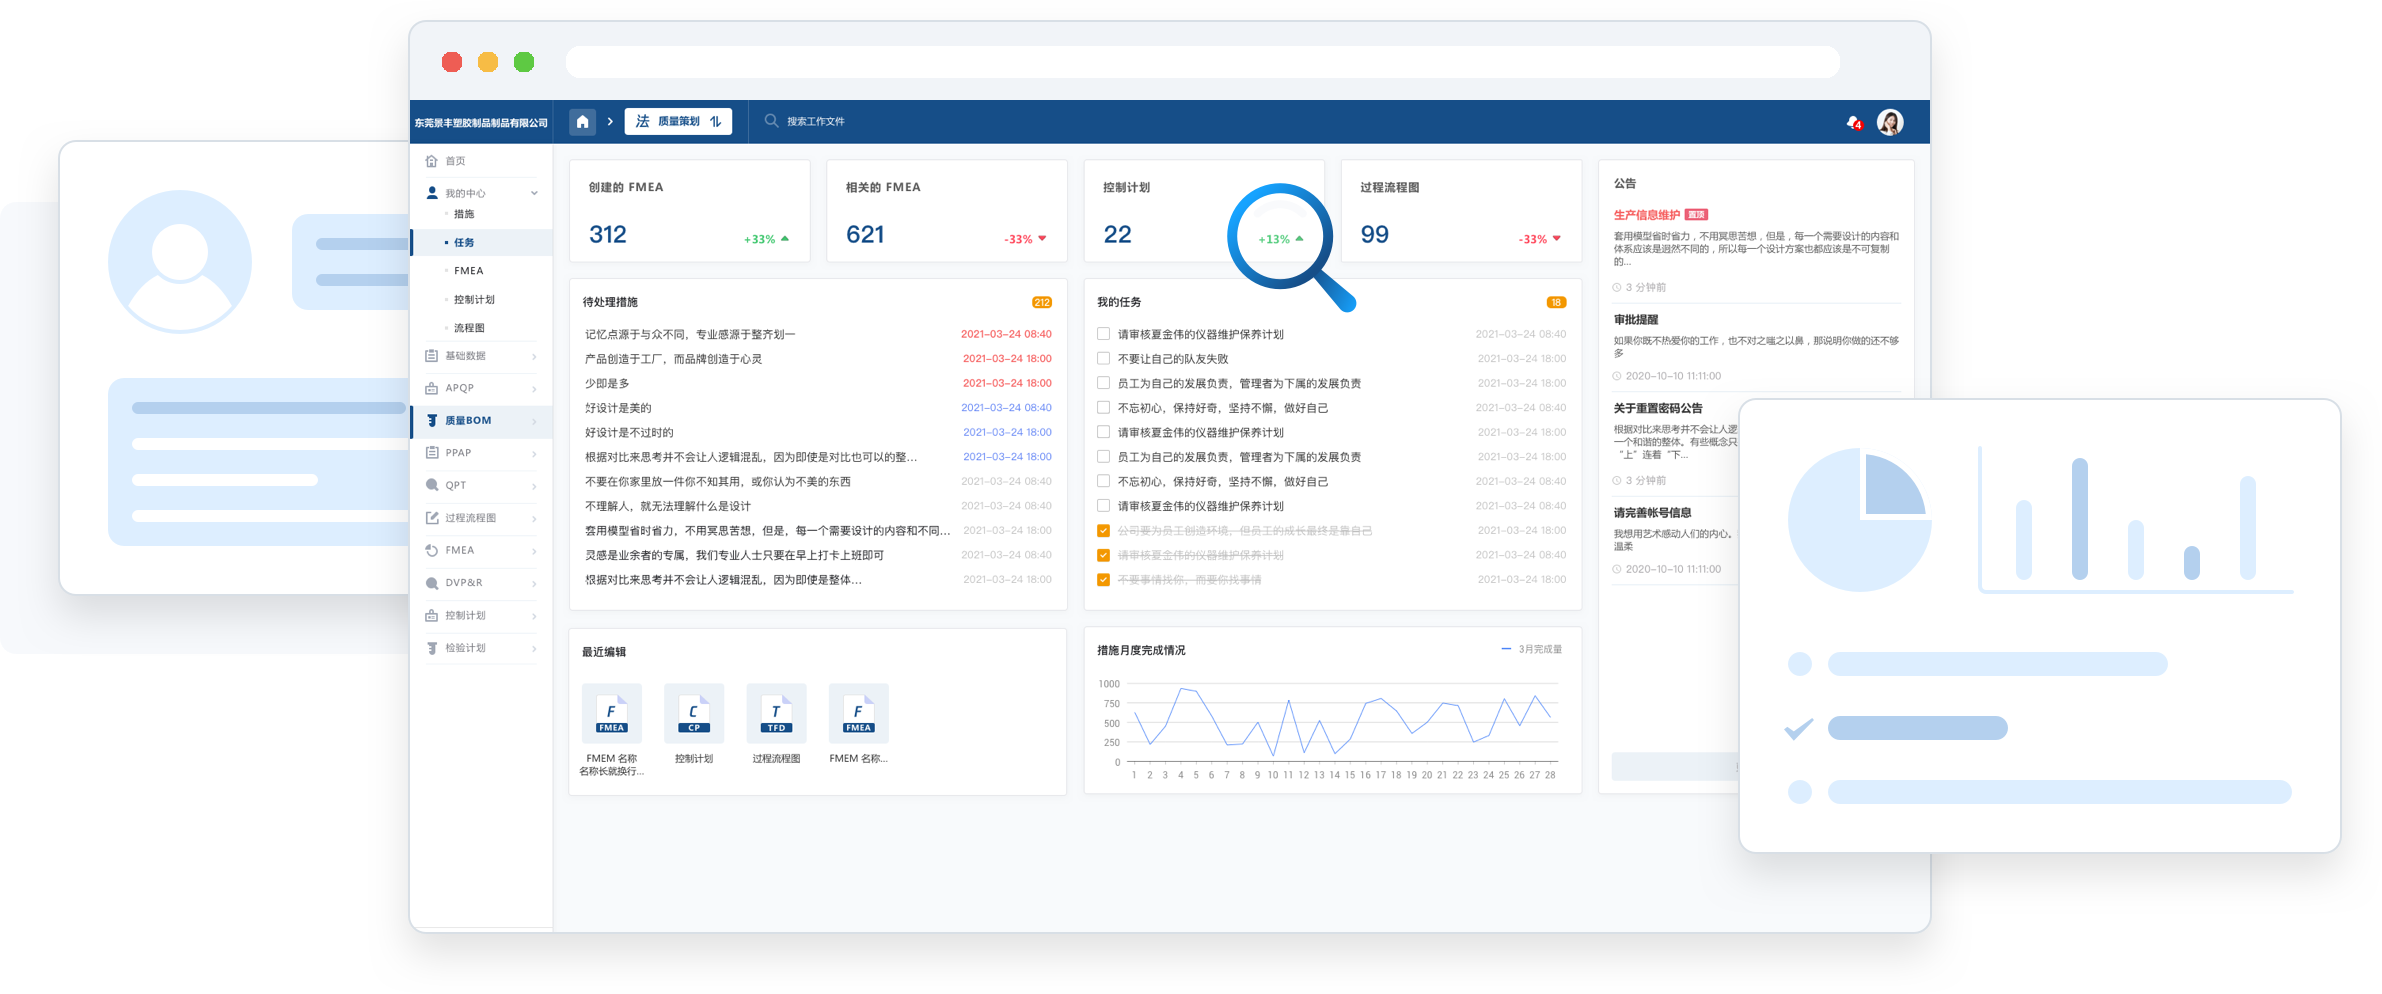Click the red 置顶 tag beside 生产信息维护

(1696, 215)
